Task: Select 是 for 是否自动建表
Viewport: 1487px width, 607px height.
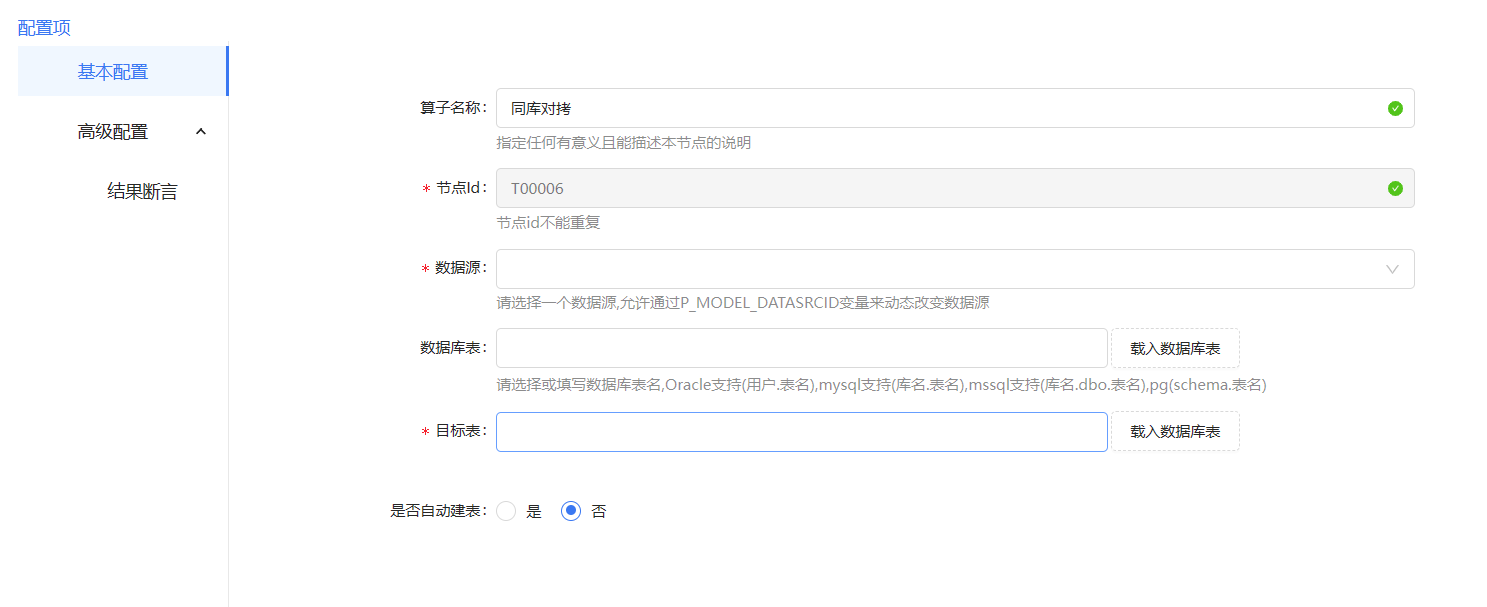Action: tap(507, 511)
